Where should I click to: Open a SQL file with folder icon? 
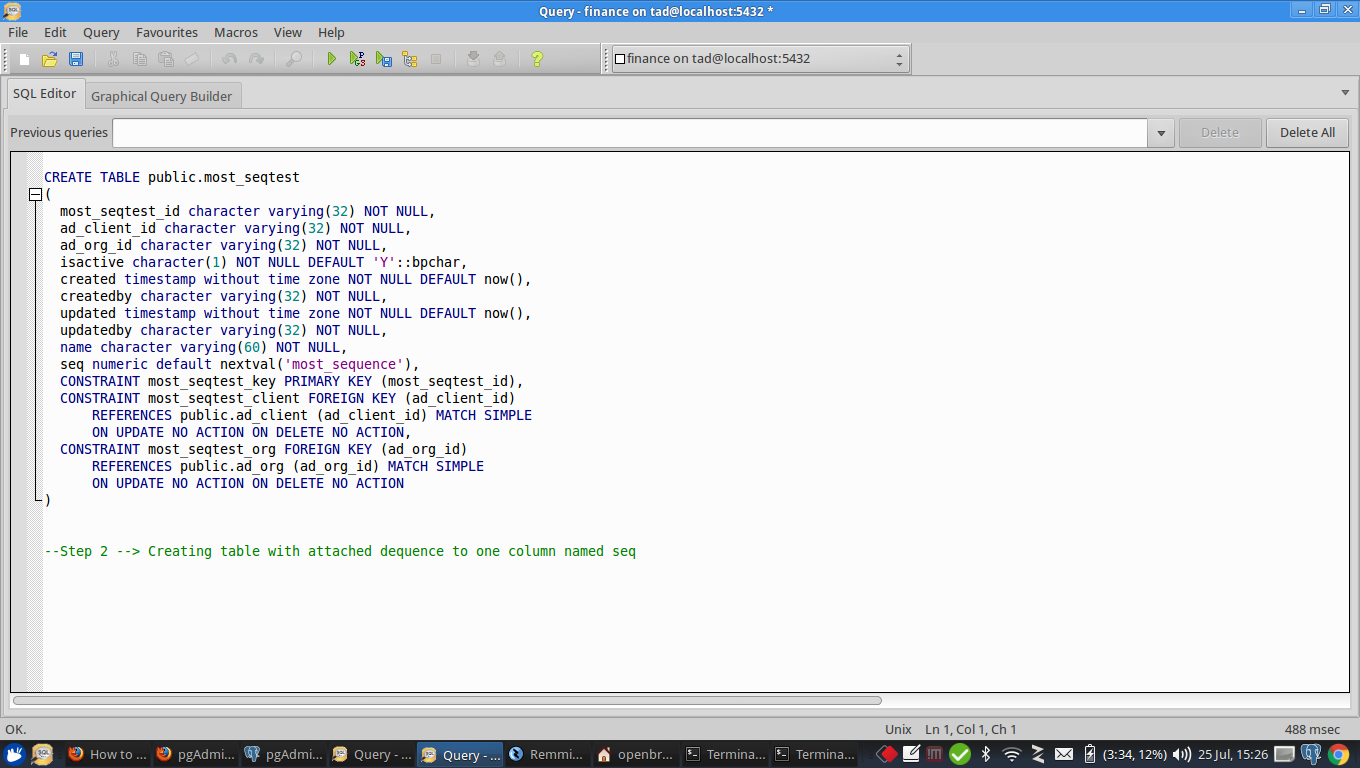[x=49, y=59]
